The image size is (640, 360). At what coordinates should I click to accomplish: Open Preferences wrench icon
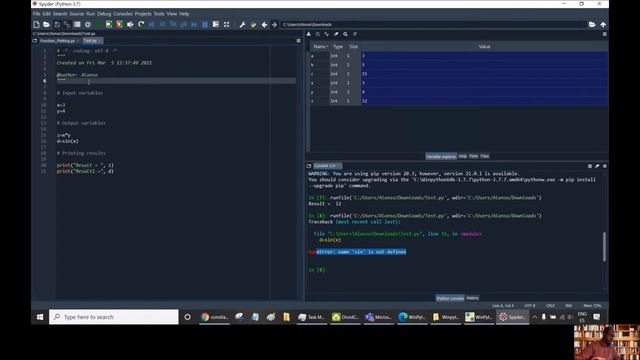[x=242, y=24]
